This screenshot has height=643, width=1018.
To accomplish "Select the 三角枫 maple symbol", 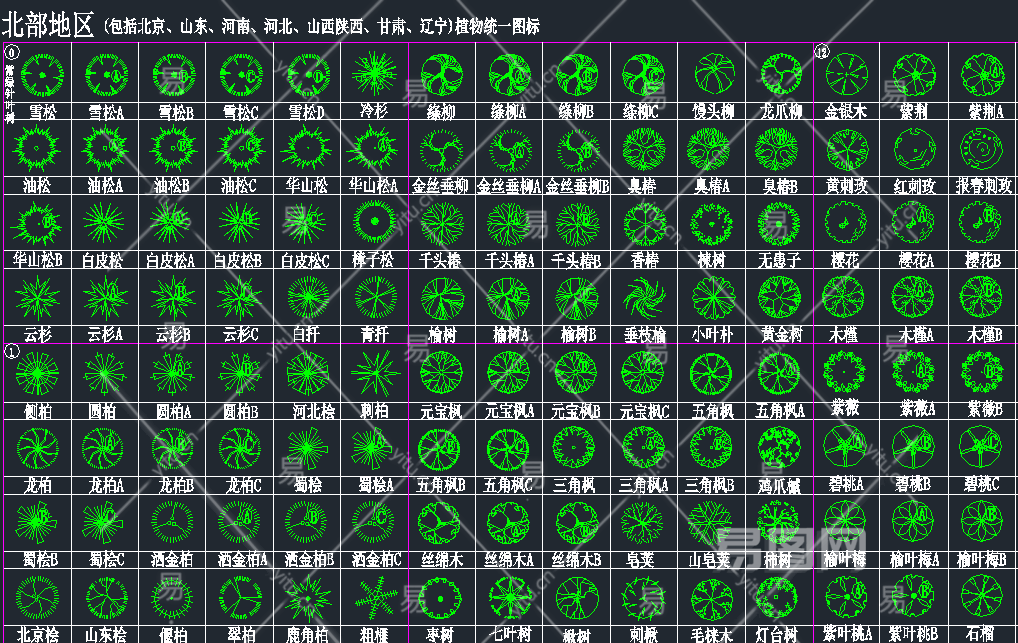I will click(574, 448).
